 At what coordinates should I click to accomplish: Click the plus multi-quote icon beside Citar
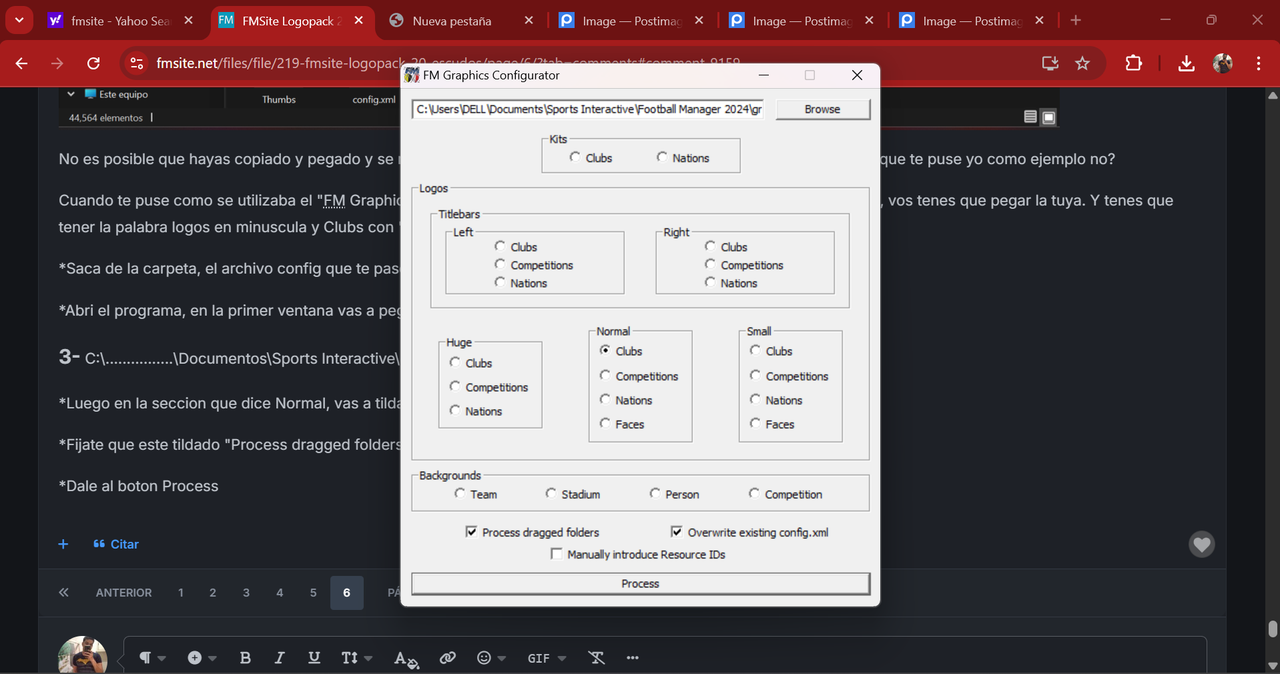point(63,544)
